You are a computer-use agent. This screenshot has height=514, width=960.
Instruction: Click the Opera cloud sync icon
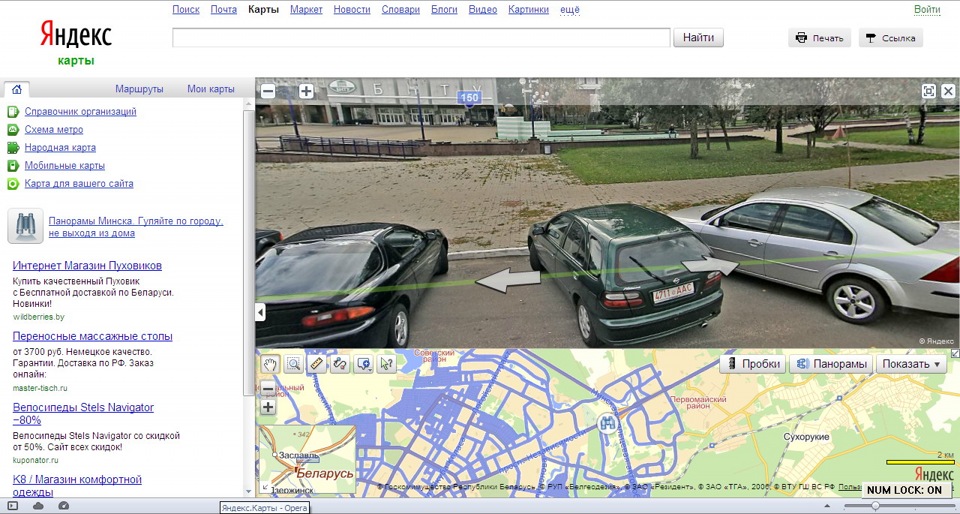pyautogui.click(x=38, y=506)
